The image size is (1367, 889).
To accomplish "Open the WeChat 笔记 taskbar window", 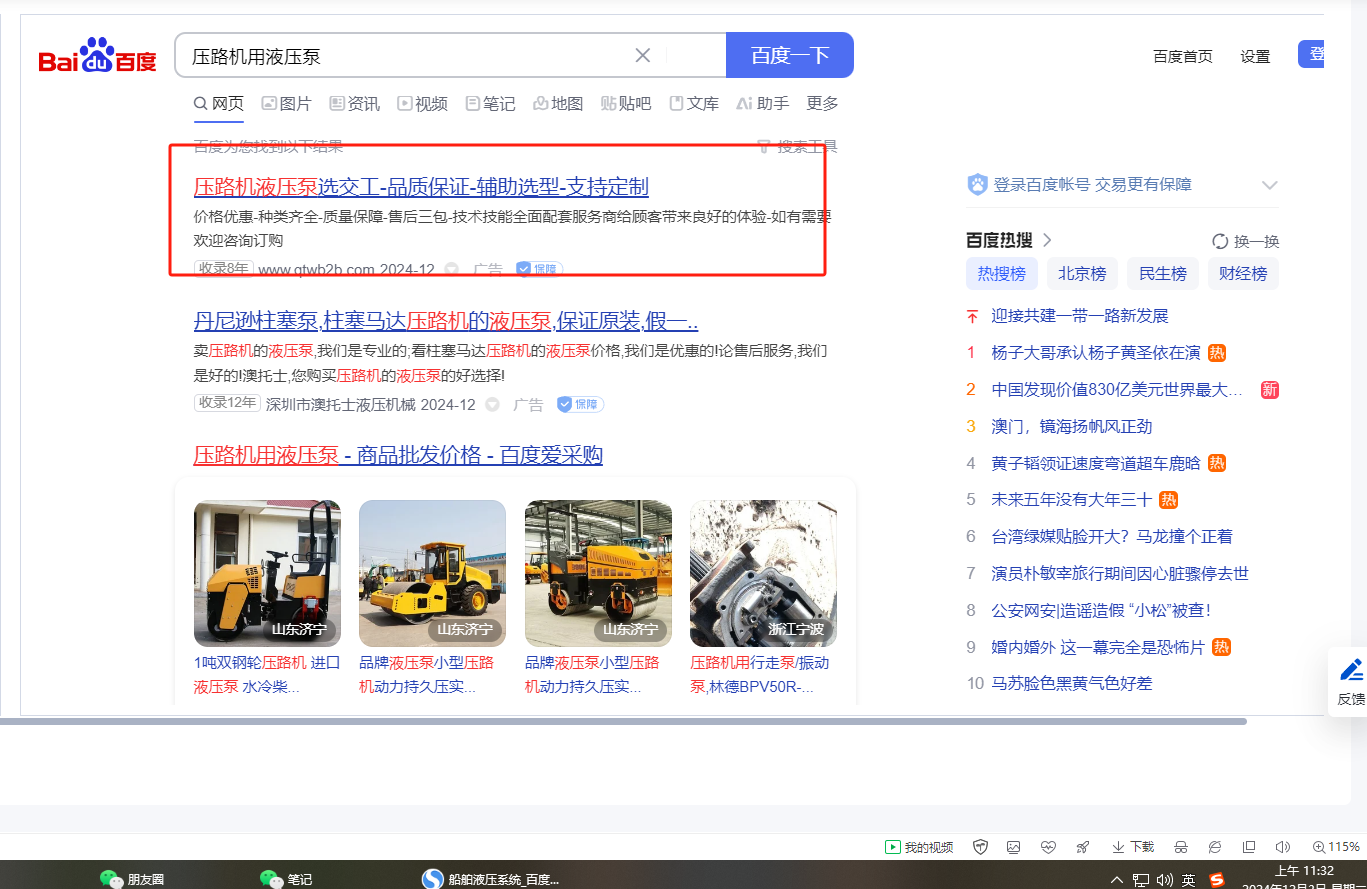I will (x=286, y=879).
